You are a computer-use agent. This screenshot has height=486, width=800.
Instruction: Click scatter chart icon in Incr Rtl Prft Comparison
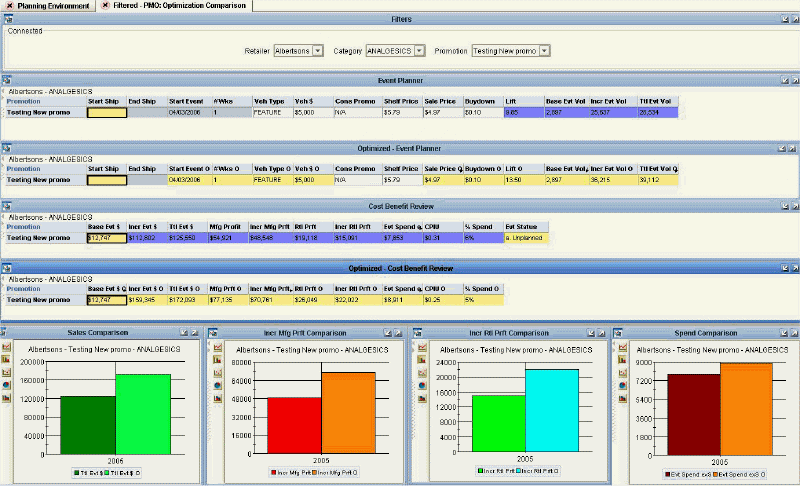point(422,373)
